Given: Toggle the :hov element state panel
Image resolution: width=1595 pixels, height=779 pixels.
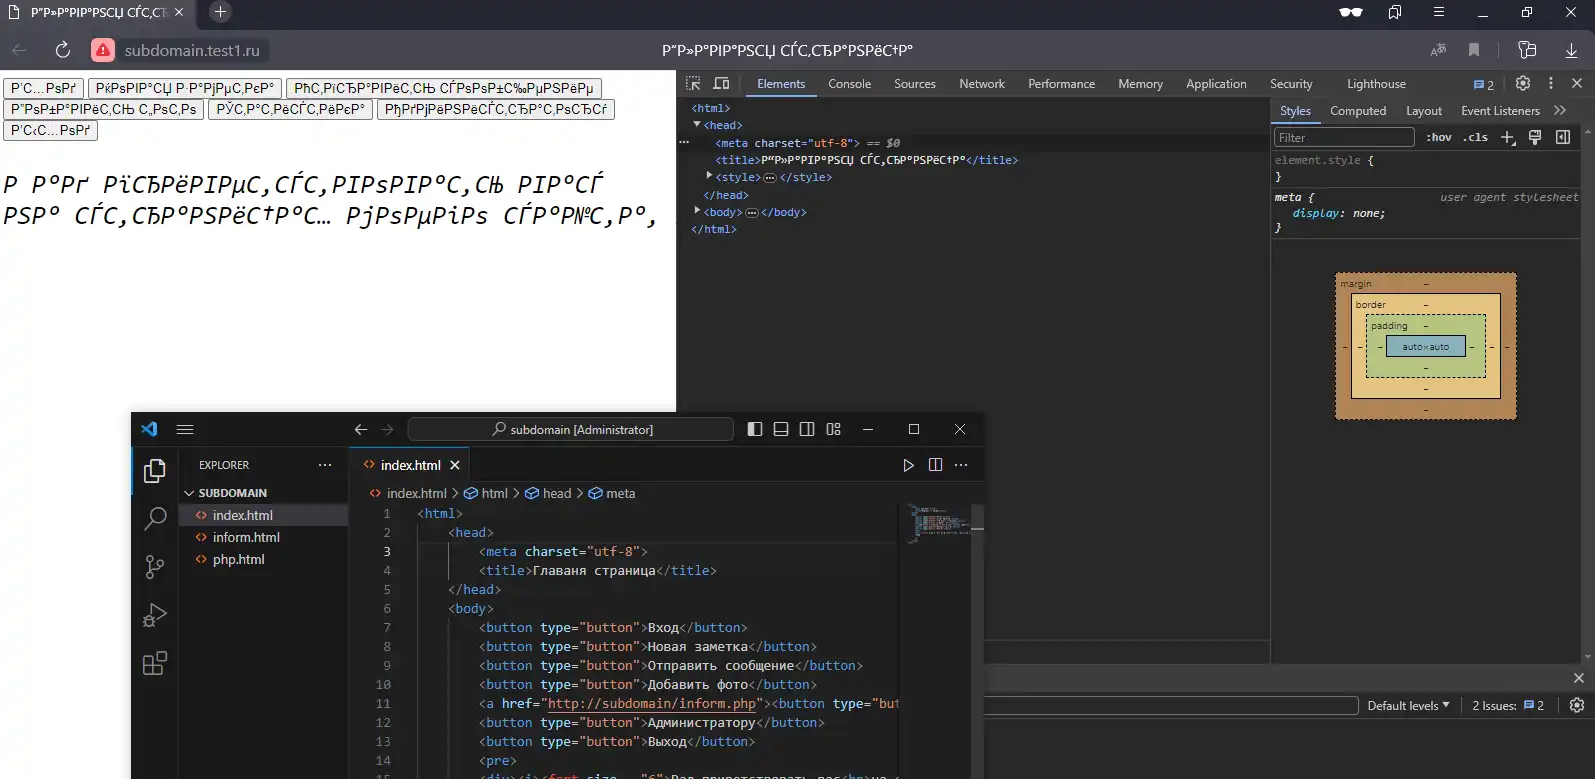Looking at the screenshot, I should pos(1438,138).
